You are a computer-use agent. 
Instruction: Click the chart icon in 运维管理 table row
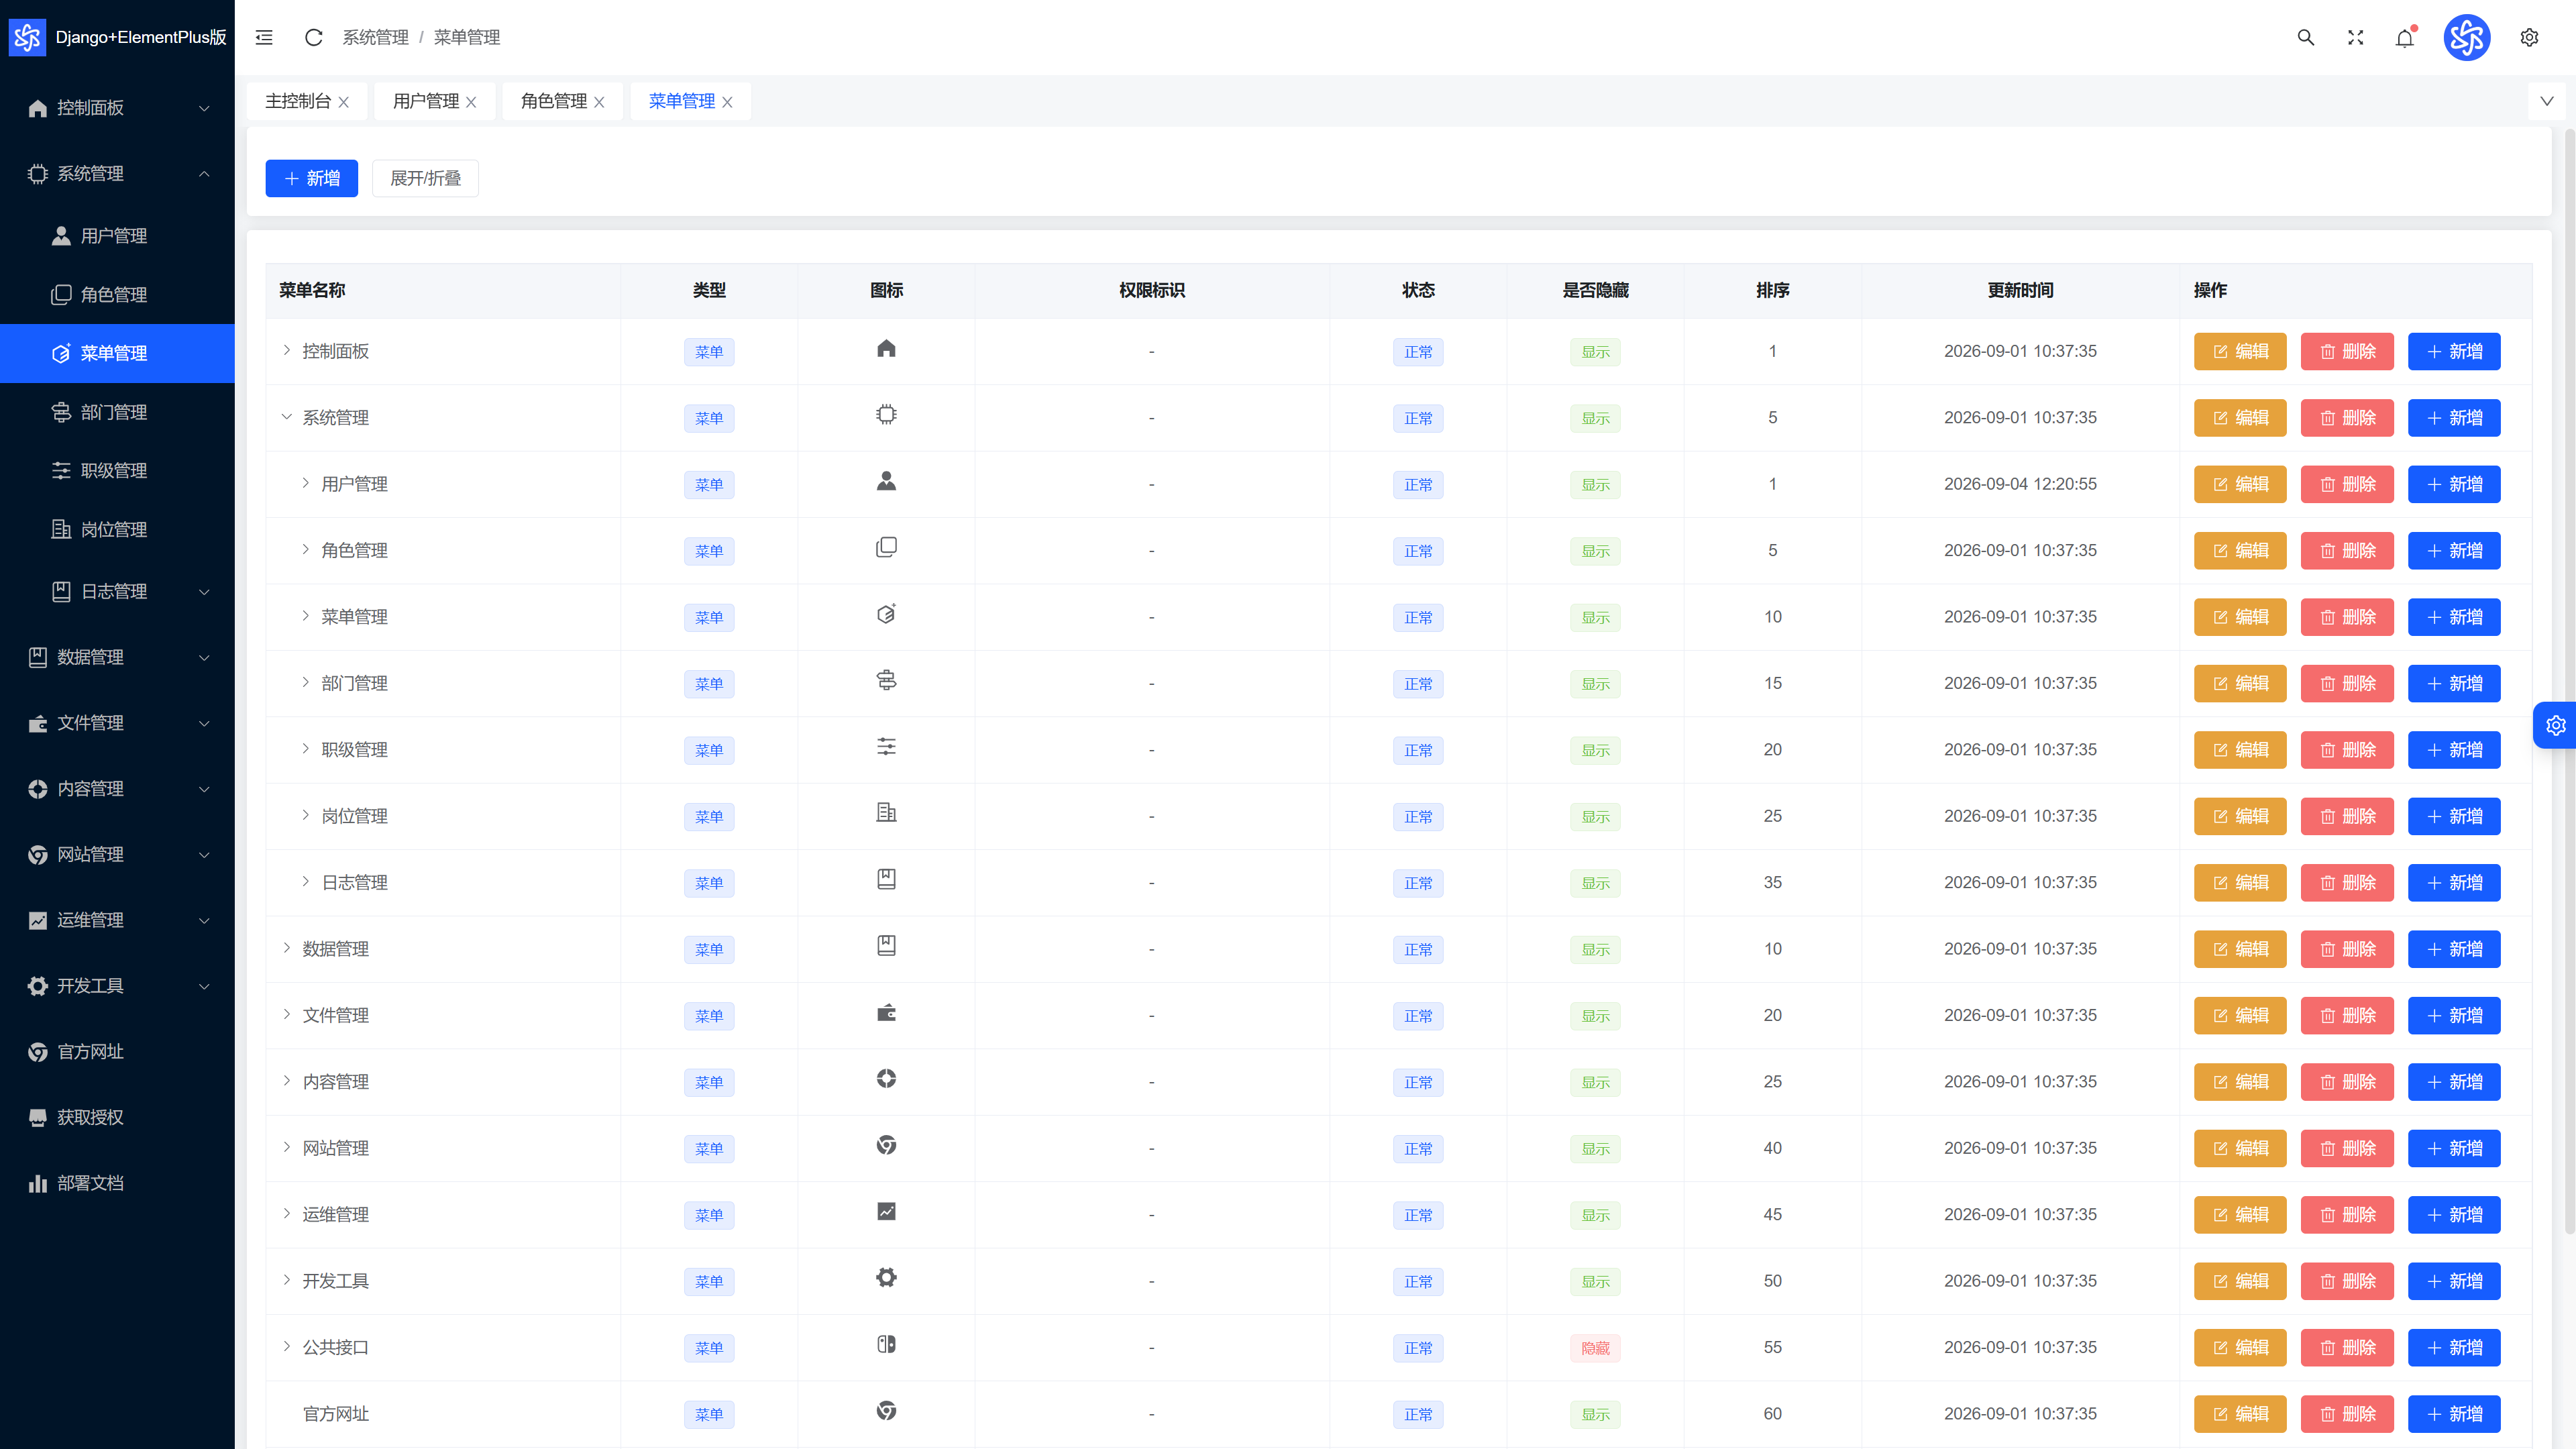(x=886, y=1211)
